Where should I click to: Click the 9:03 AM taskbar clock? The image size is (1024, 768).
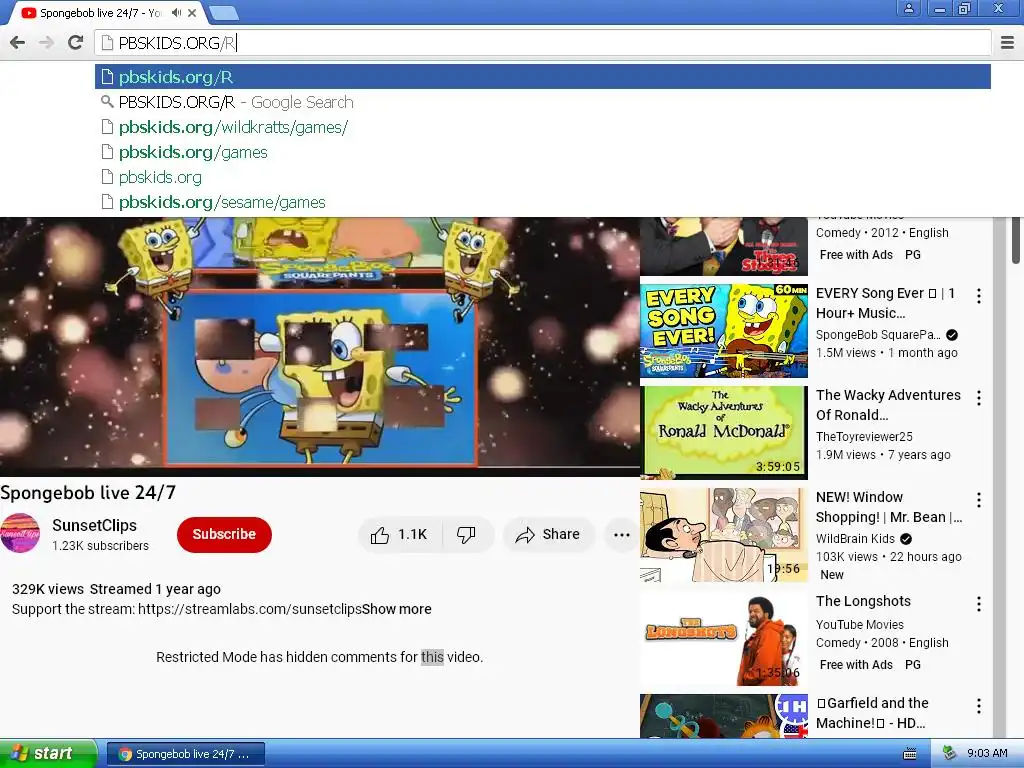987,754
